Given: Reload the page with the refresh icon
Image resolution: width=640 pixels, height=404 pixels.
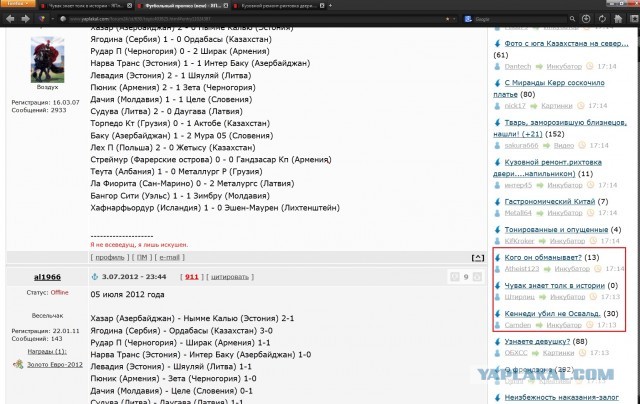Looking at the screenshot, I should tap(602, 19).
